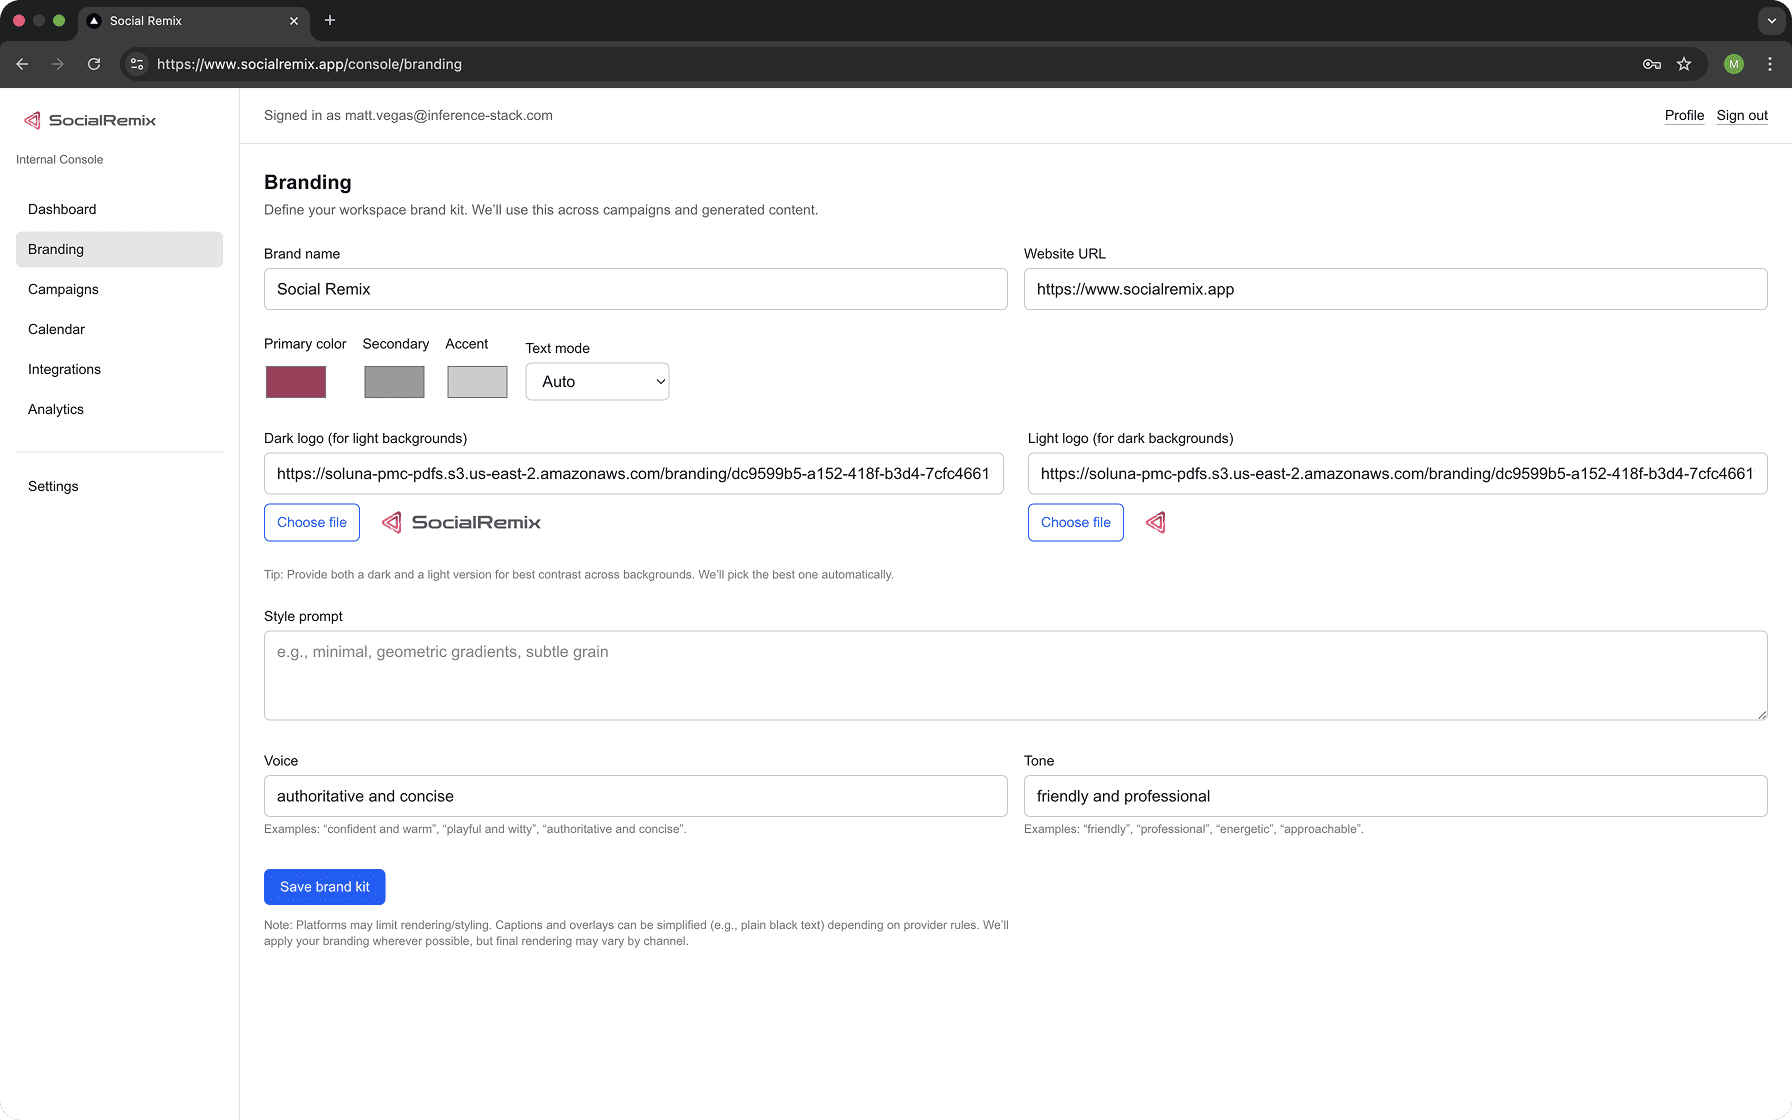Open the tab search chevron dropdown
Viewport: 1792px width, 1120px height.
[x=1772, y=20]
